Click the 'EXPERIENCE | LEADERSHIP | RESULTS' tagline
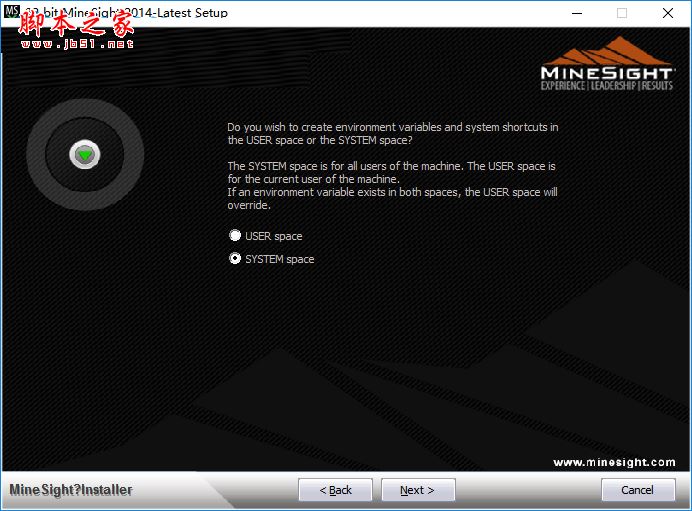692x511 pixels. pyautogui.click(x=607, y=86)
